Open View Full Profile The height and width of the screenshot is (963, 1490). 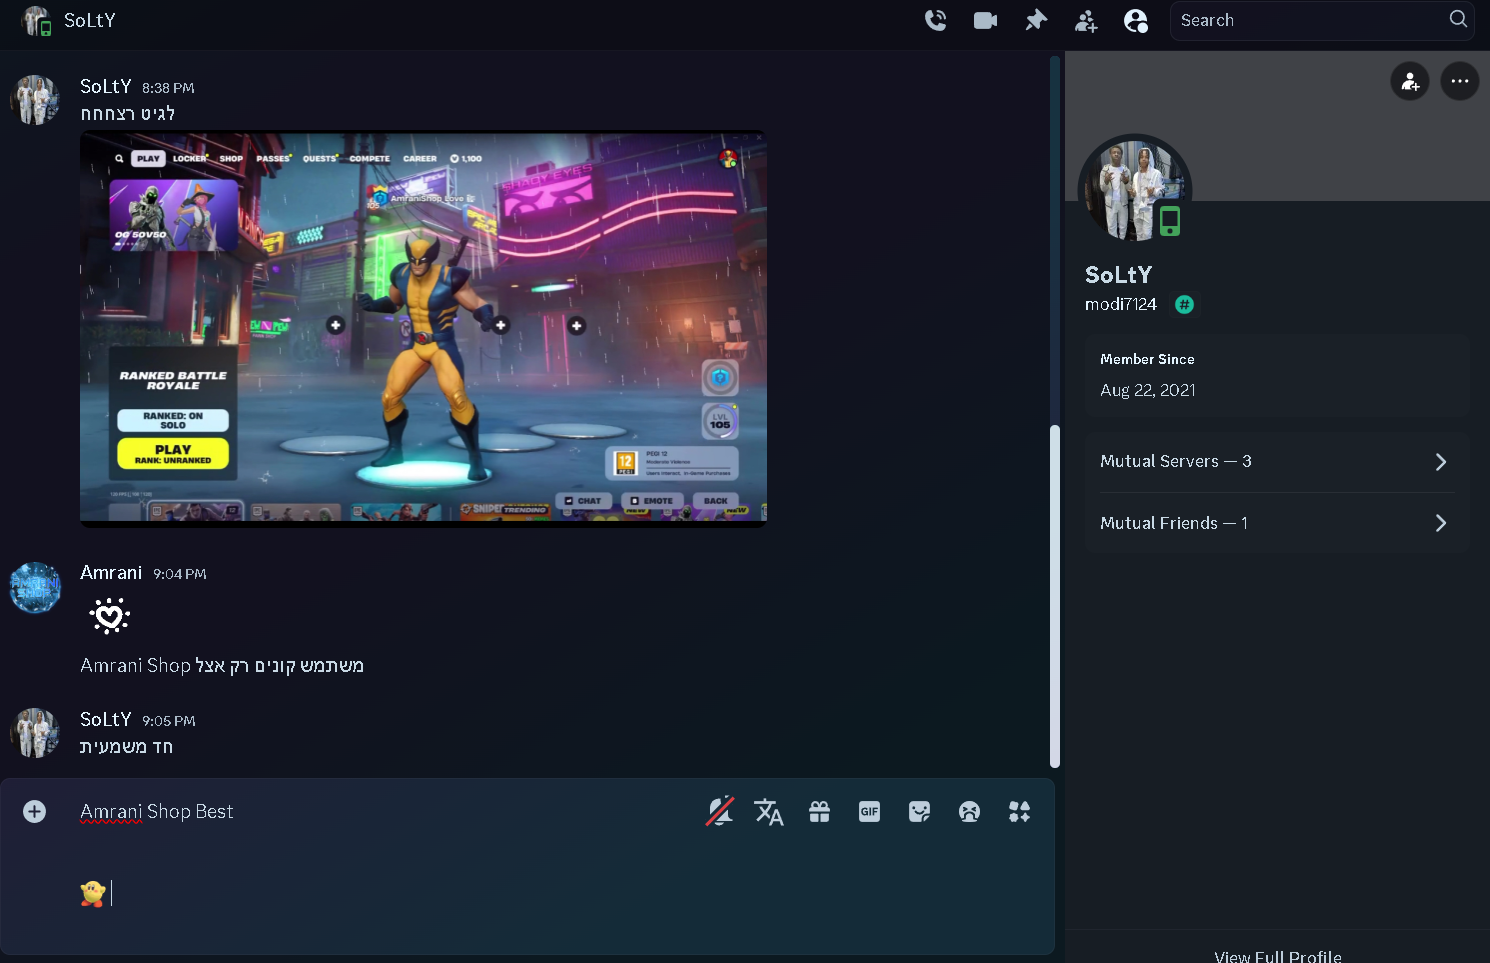coord(1277,956)
